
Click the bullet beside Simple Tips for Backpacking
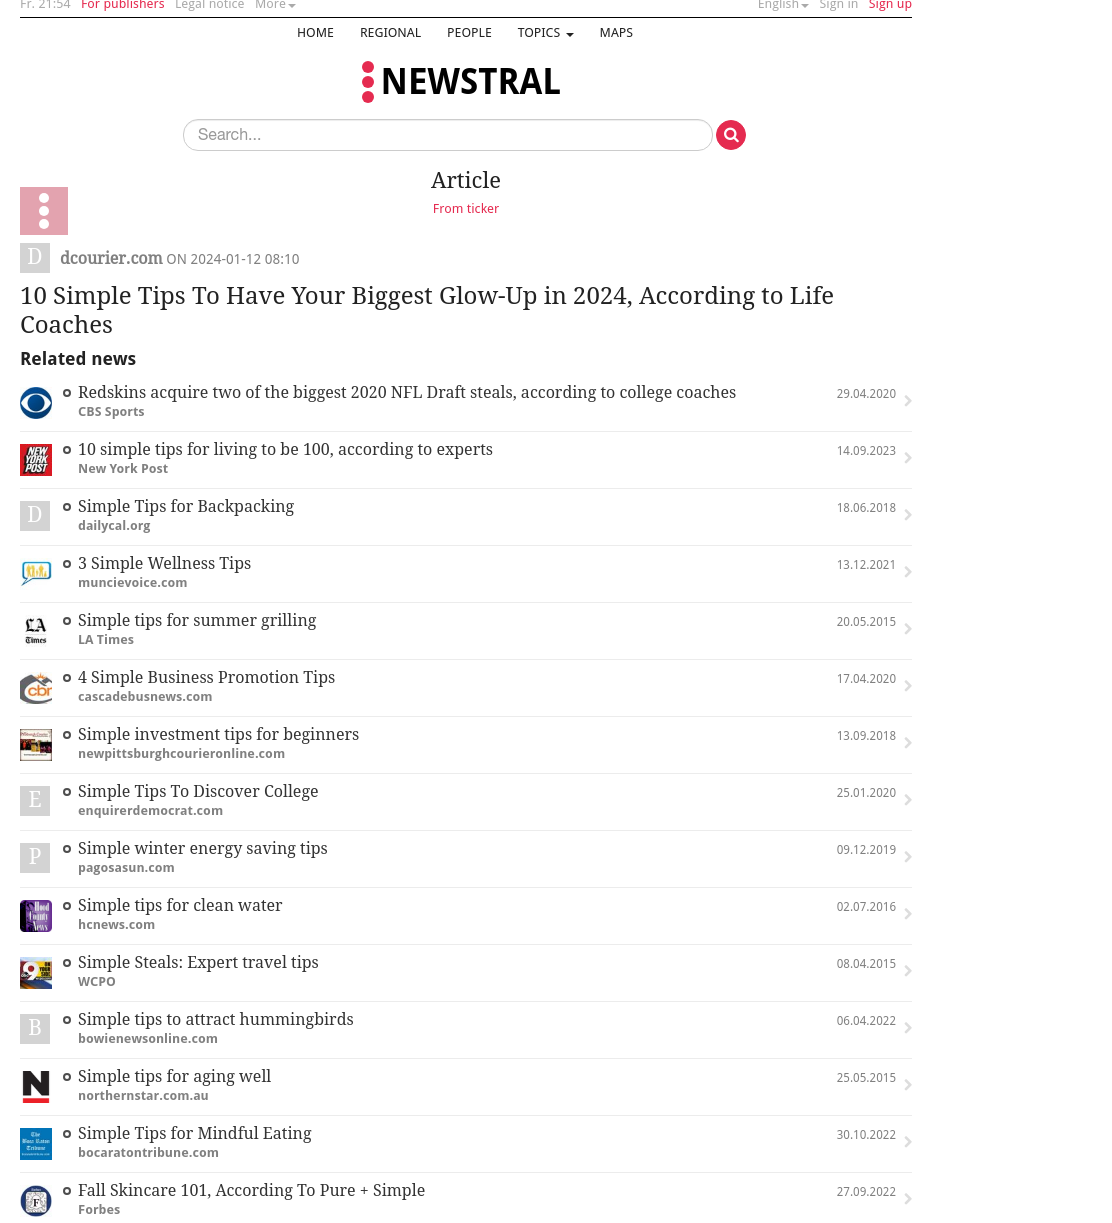67,507
